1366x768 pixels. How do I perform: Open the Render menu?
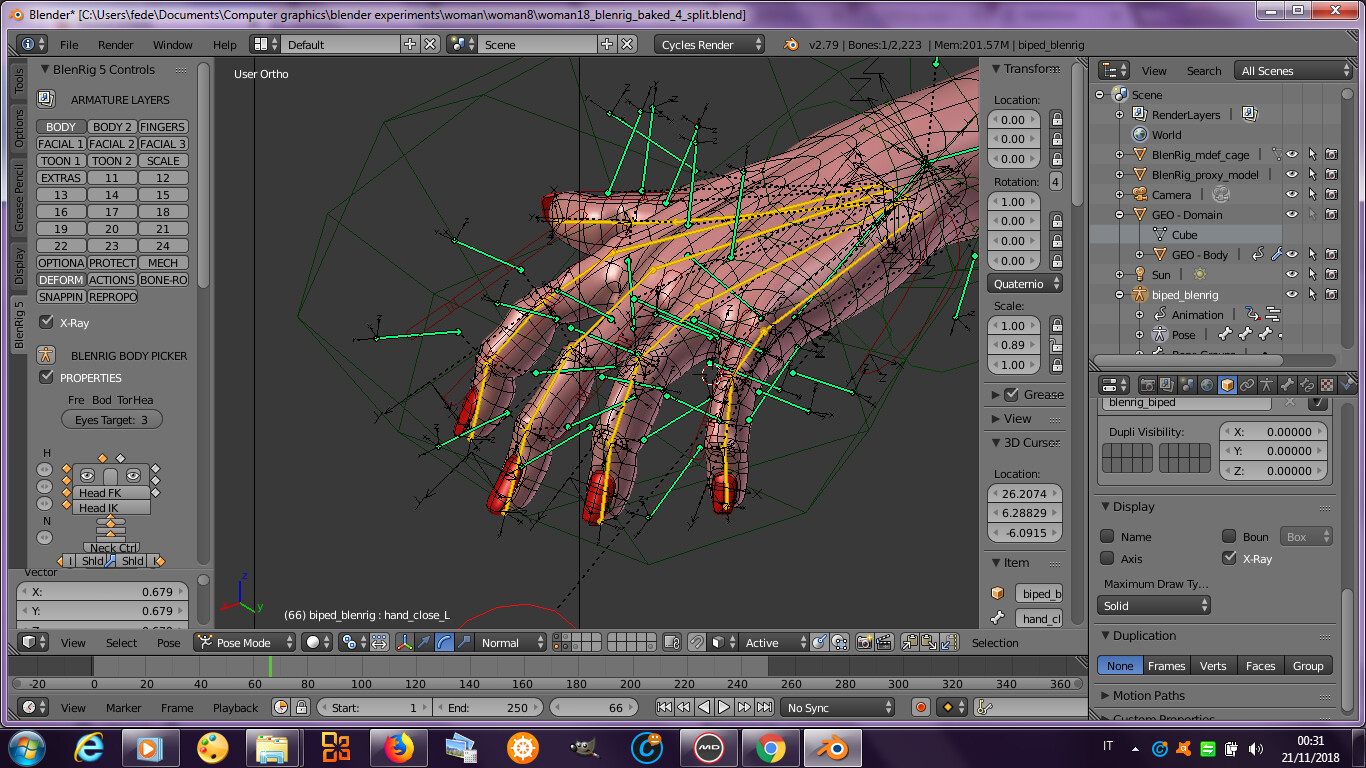pyautogui.click(x=116, y=45)
